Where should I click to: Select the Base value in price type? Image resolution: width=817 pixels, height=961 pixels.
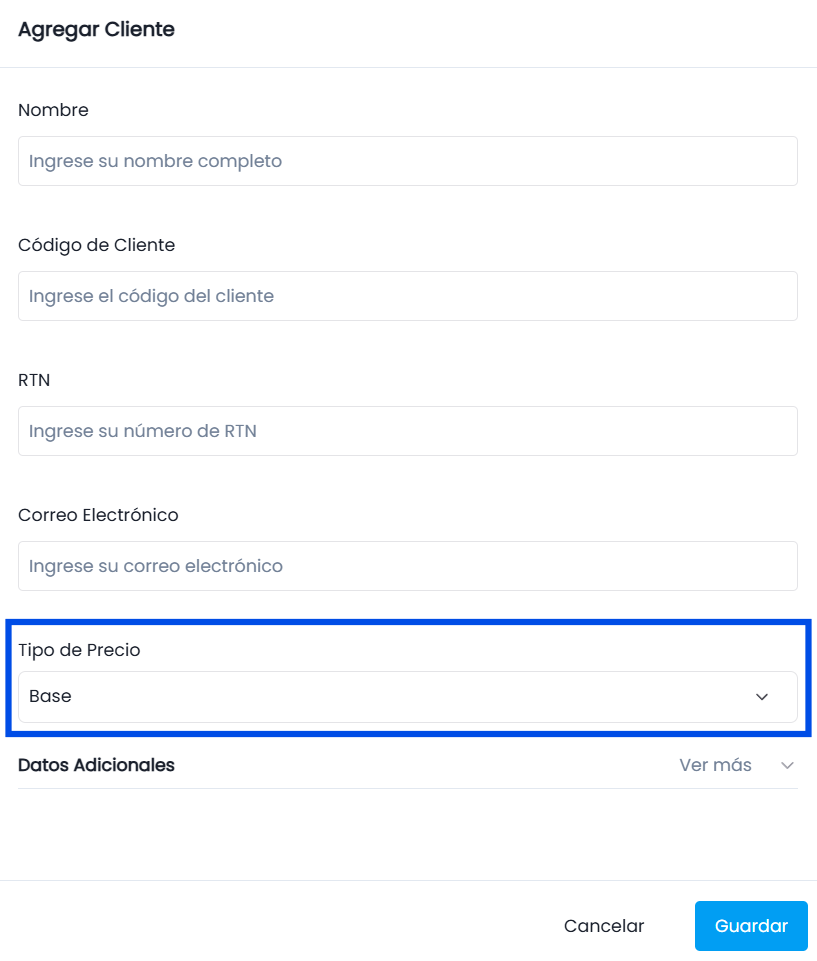(50, 696)
